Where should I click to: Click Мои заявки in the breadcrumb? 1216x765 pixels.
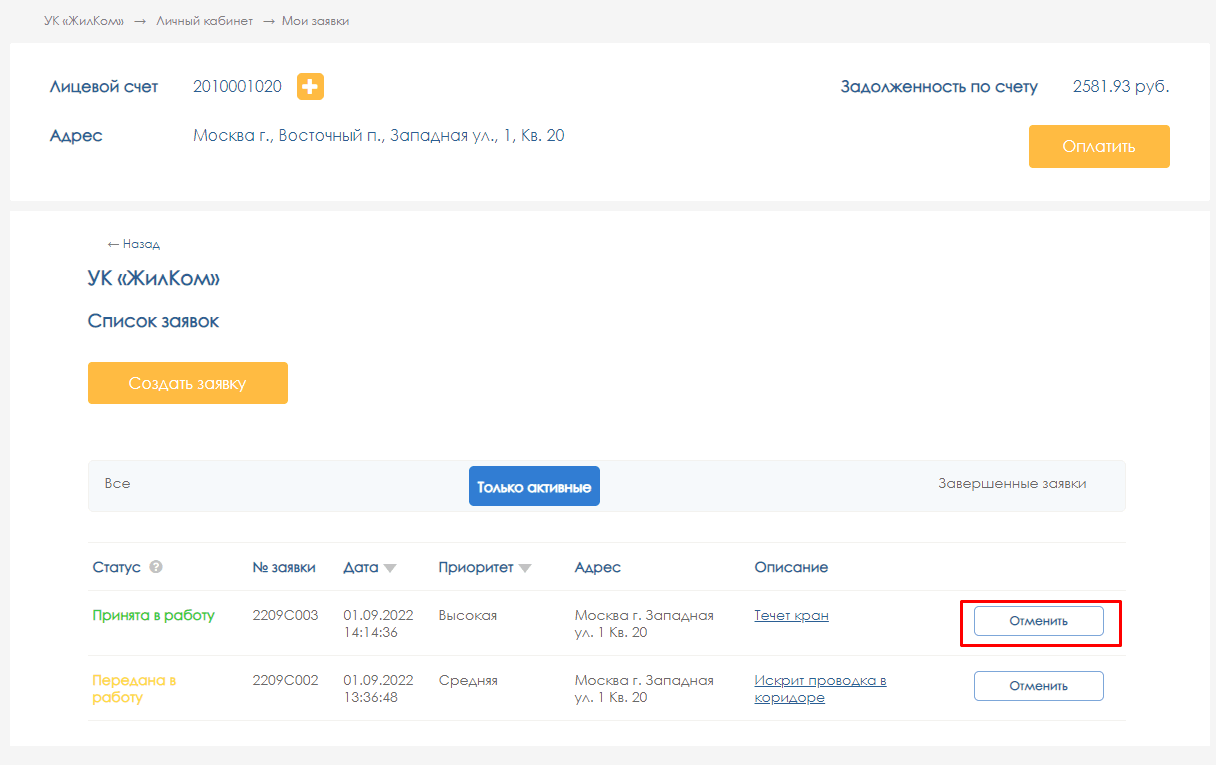point(316,21)
